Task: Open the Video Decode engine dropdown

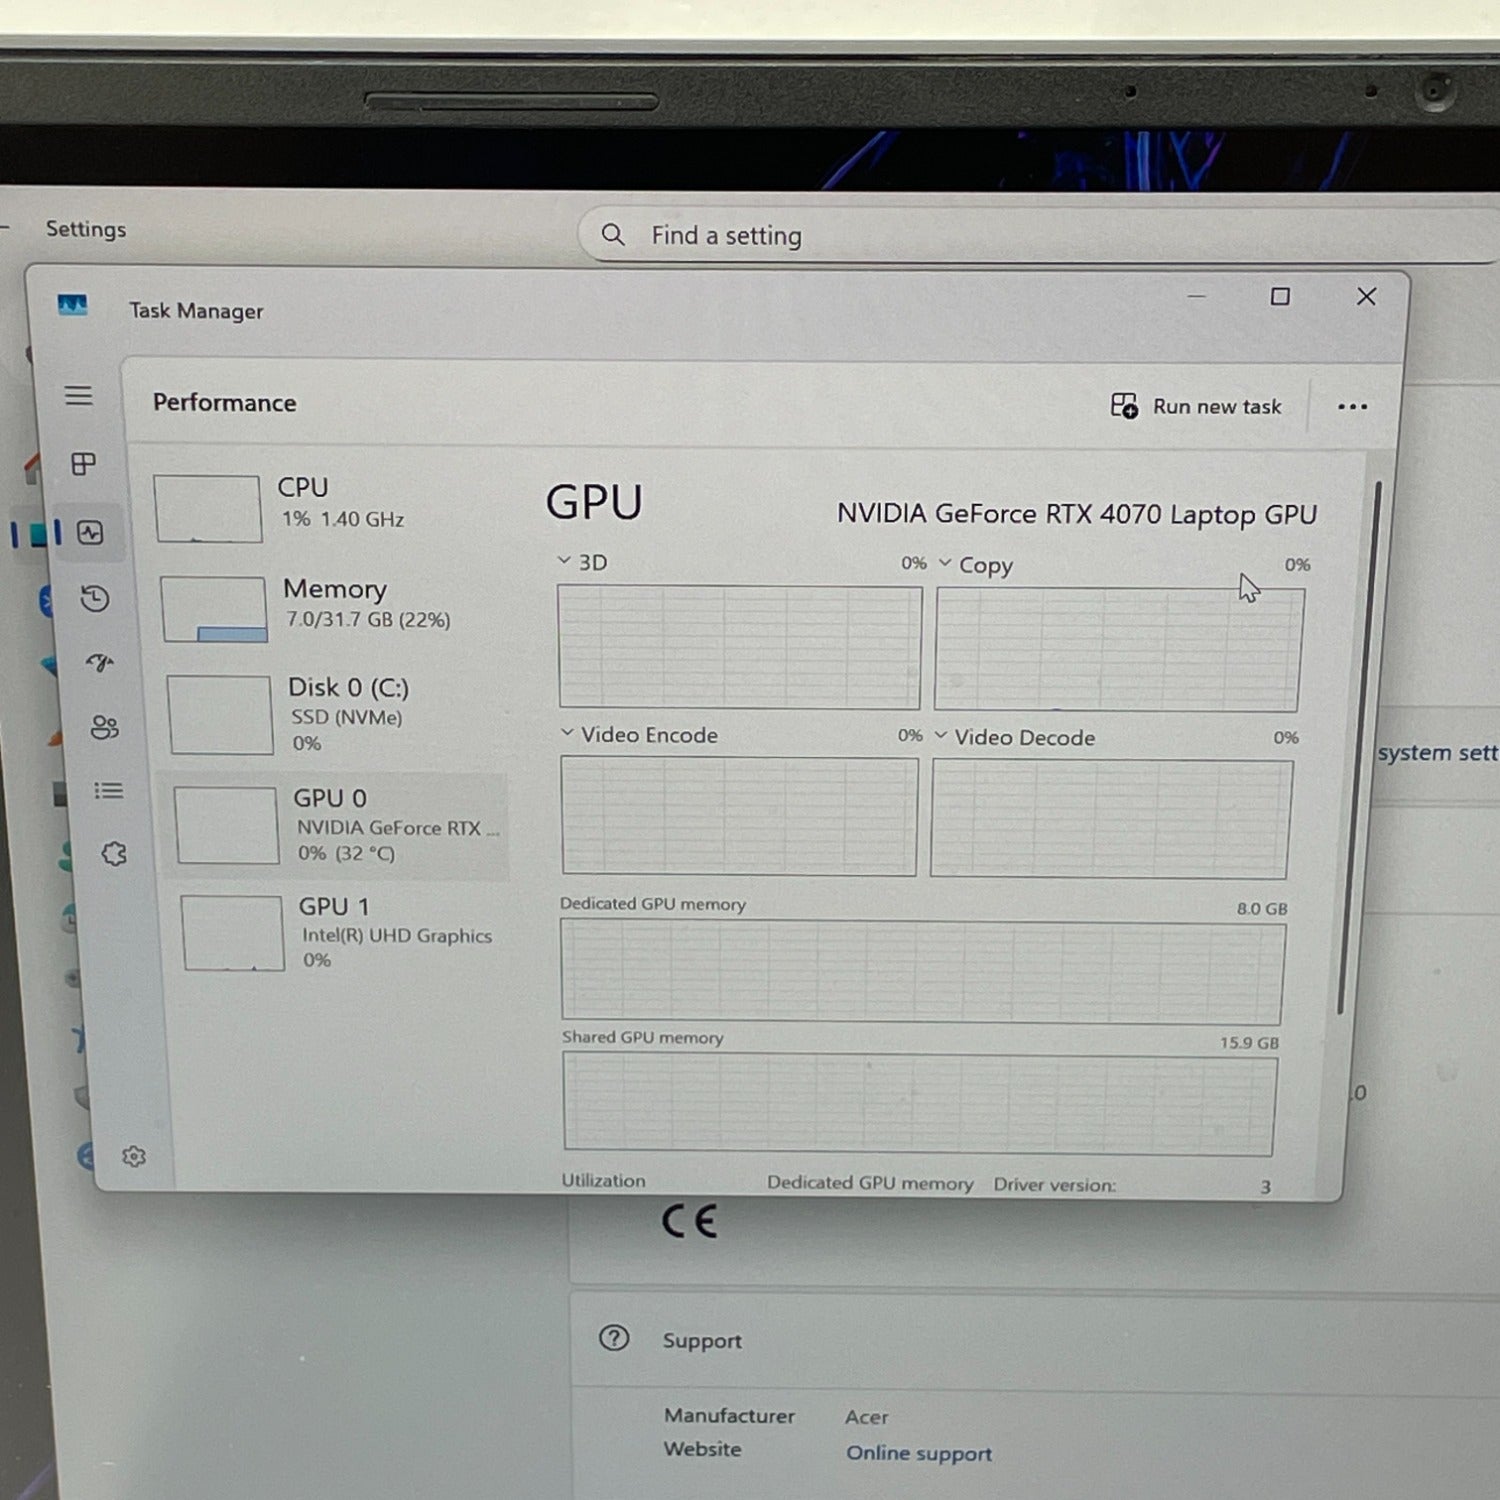Action: click(x=941, y=736)
